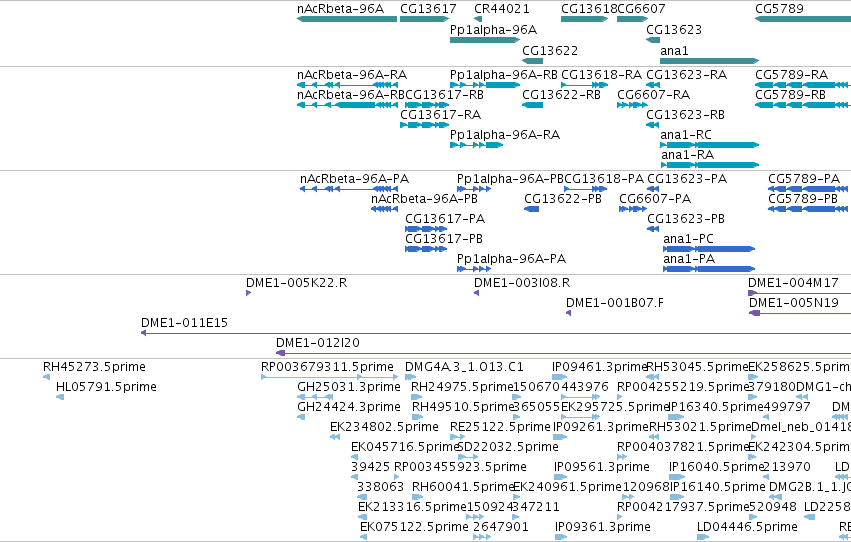
Task: Select the Pp1alpha-96A gene bar
Action: (x=485, y=40)
